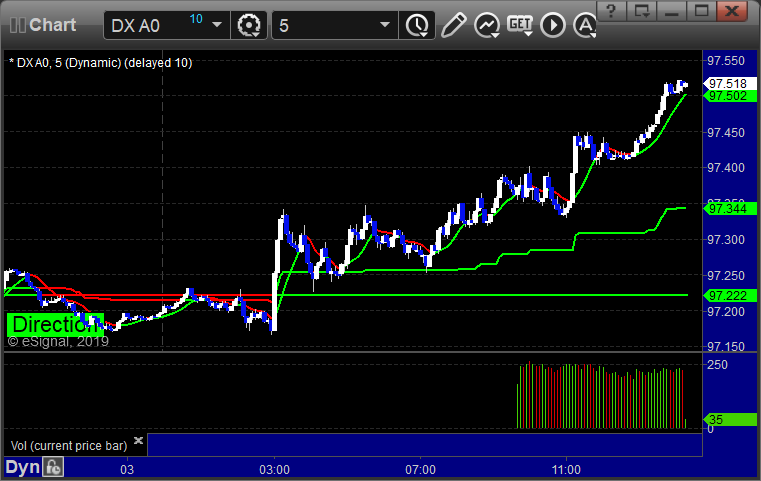
Task: Open the time template clock icon
Action: click(417, 25)
